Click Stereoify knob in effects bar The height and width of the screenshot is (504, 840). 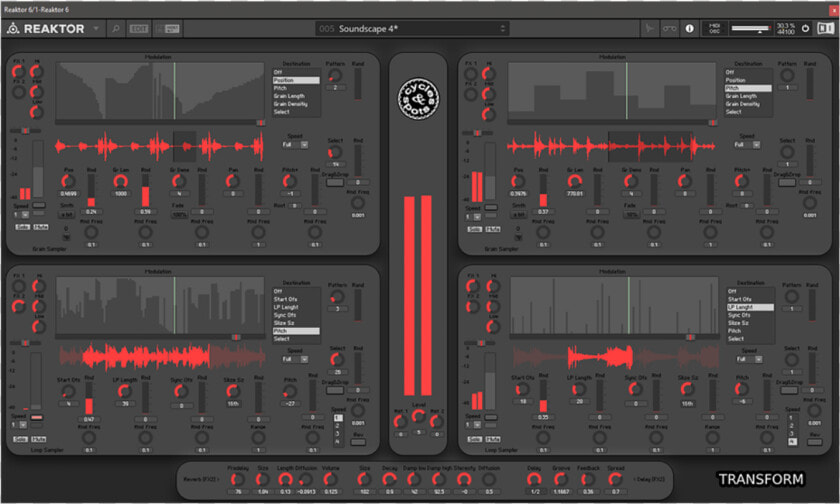tap(464, 480)
